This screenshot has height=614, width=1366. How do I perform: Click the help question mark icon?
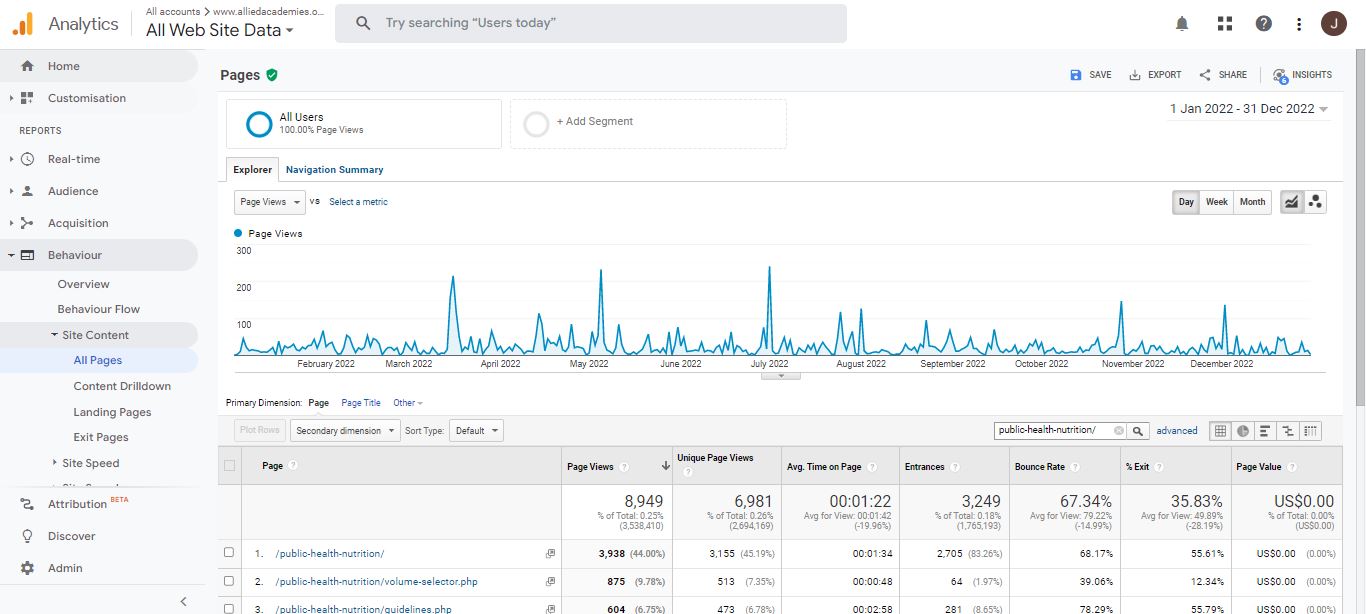(x=1264, y=24)
